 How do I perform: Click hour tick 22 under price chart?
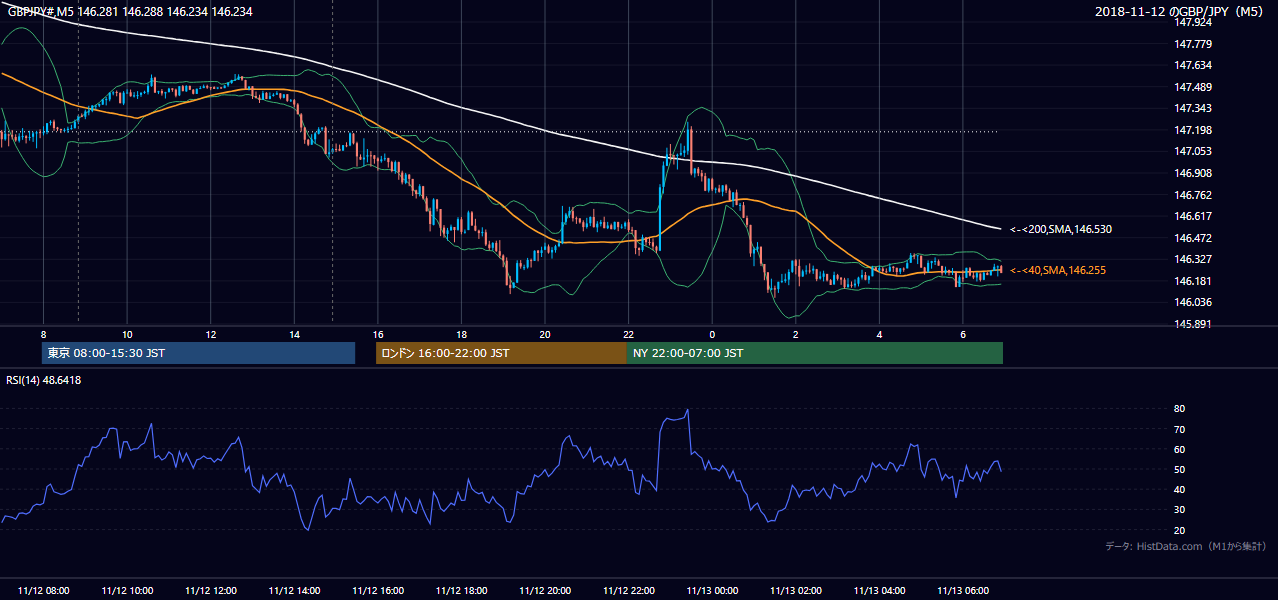(x=629, y=334)
